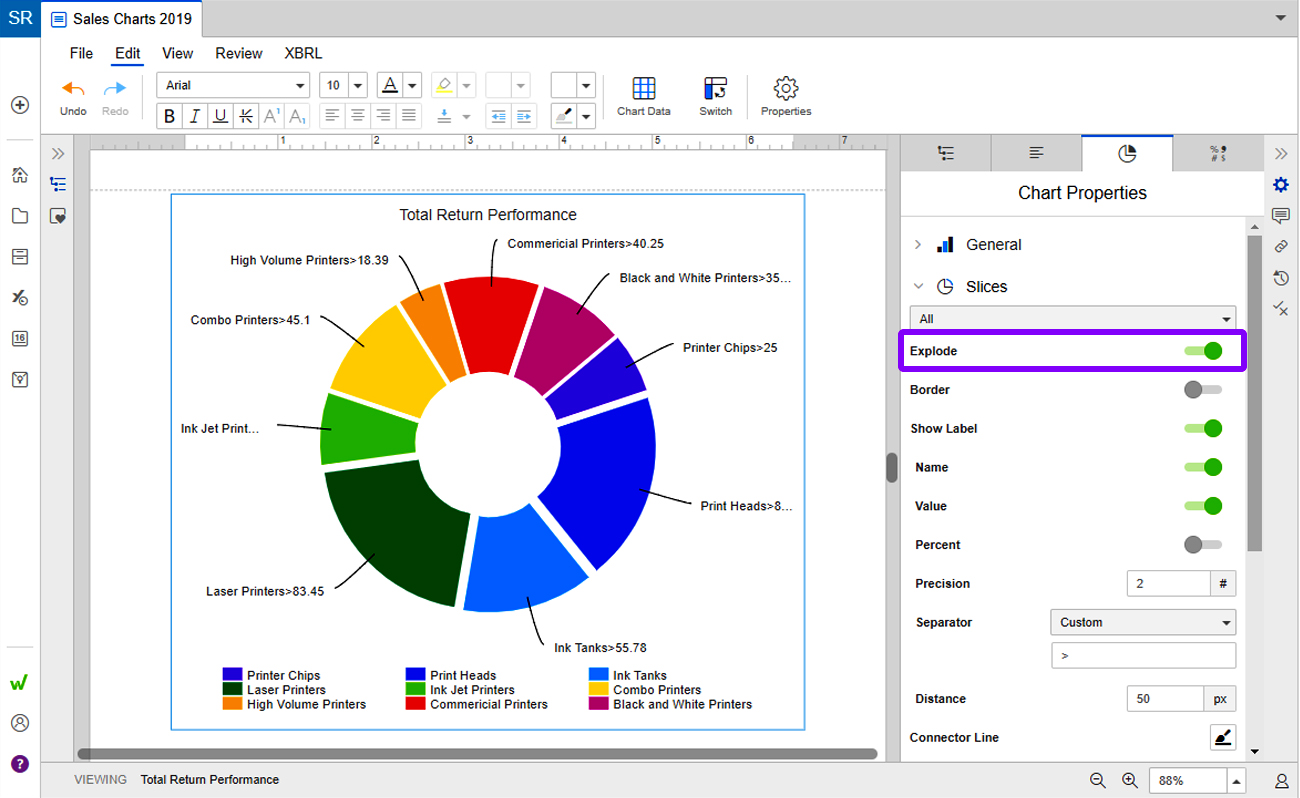Click the custom separator text field
The height and width of the screenshot is (798, 1300).
pos(1143,655)
